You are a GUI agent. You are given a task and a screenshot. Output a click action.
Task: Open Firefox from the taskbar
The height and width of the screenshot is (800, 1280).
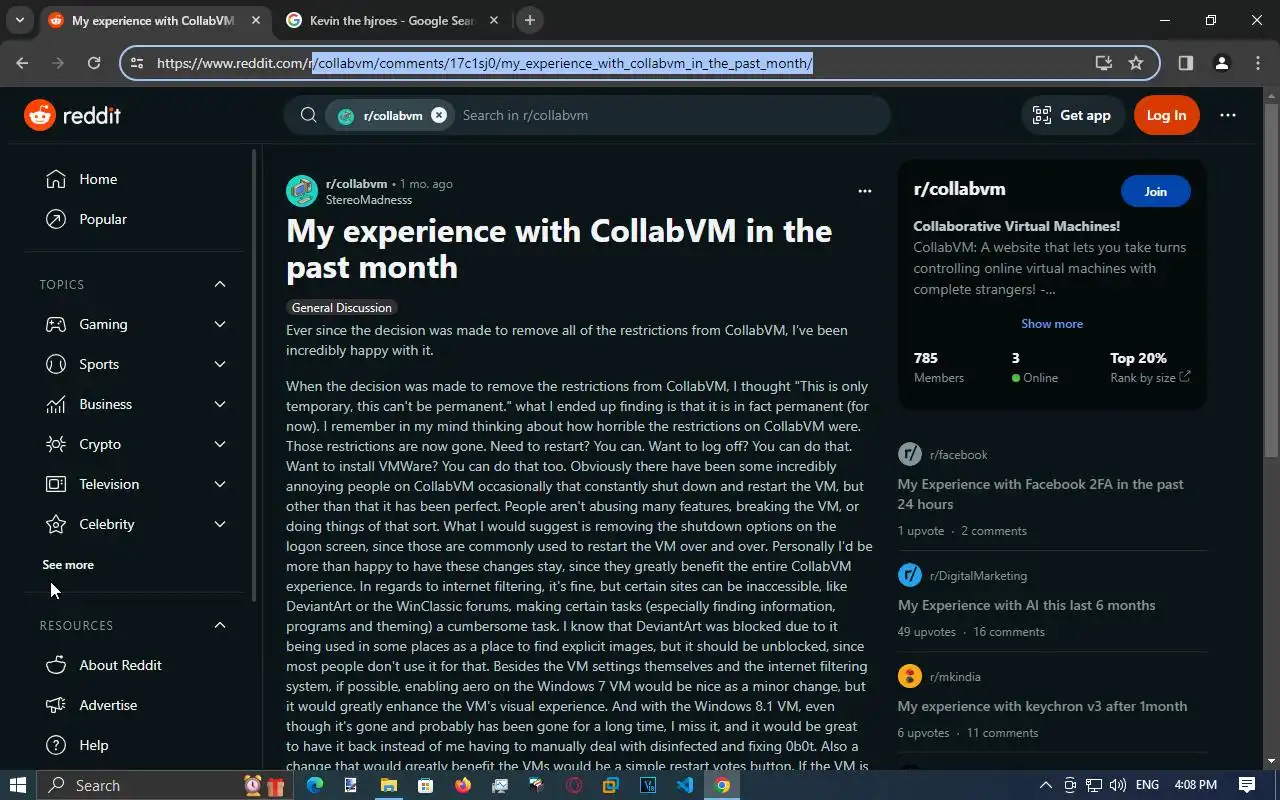point(462,785)
